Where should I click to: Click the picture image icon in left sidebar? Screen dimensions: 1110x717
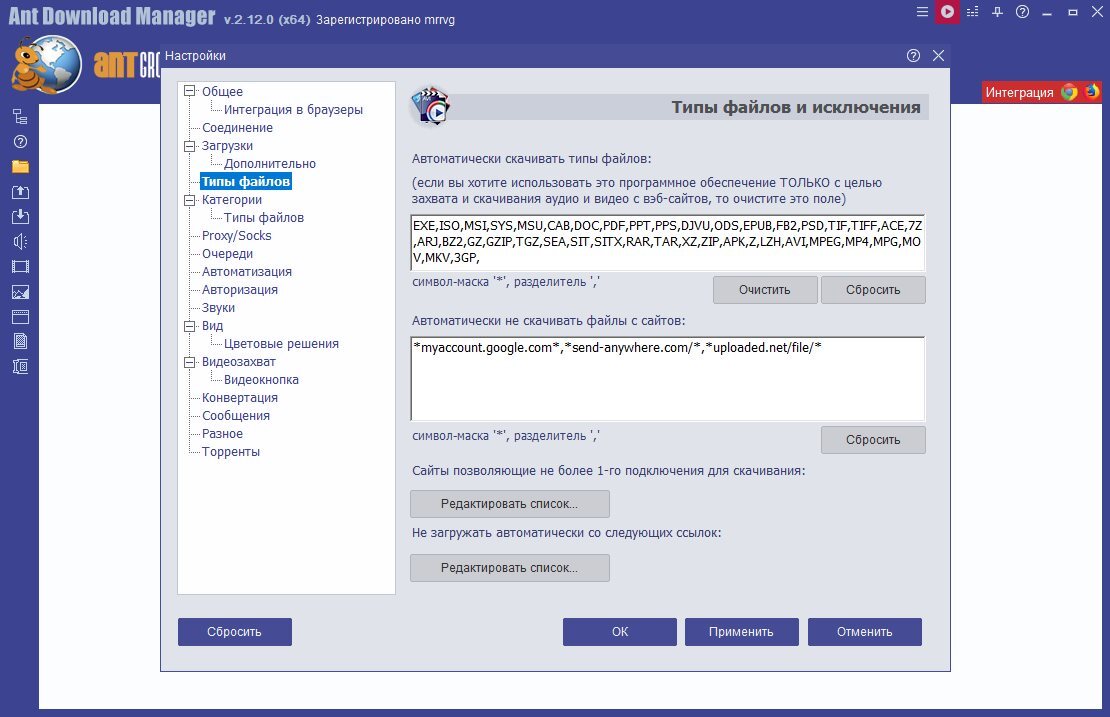(21, 292)
